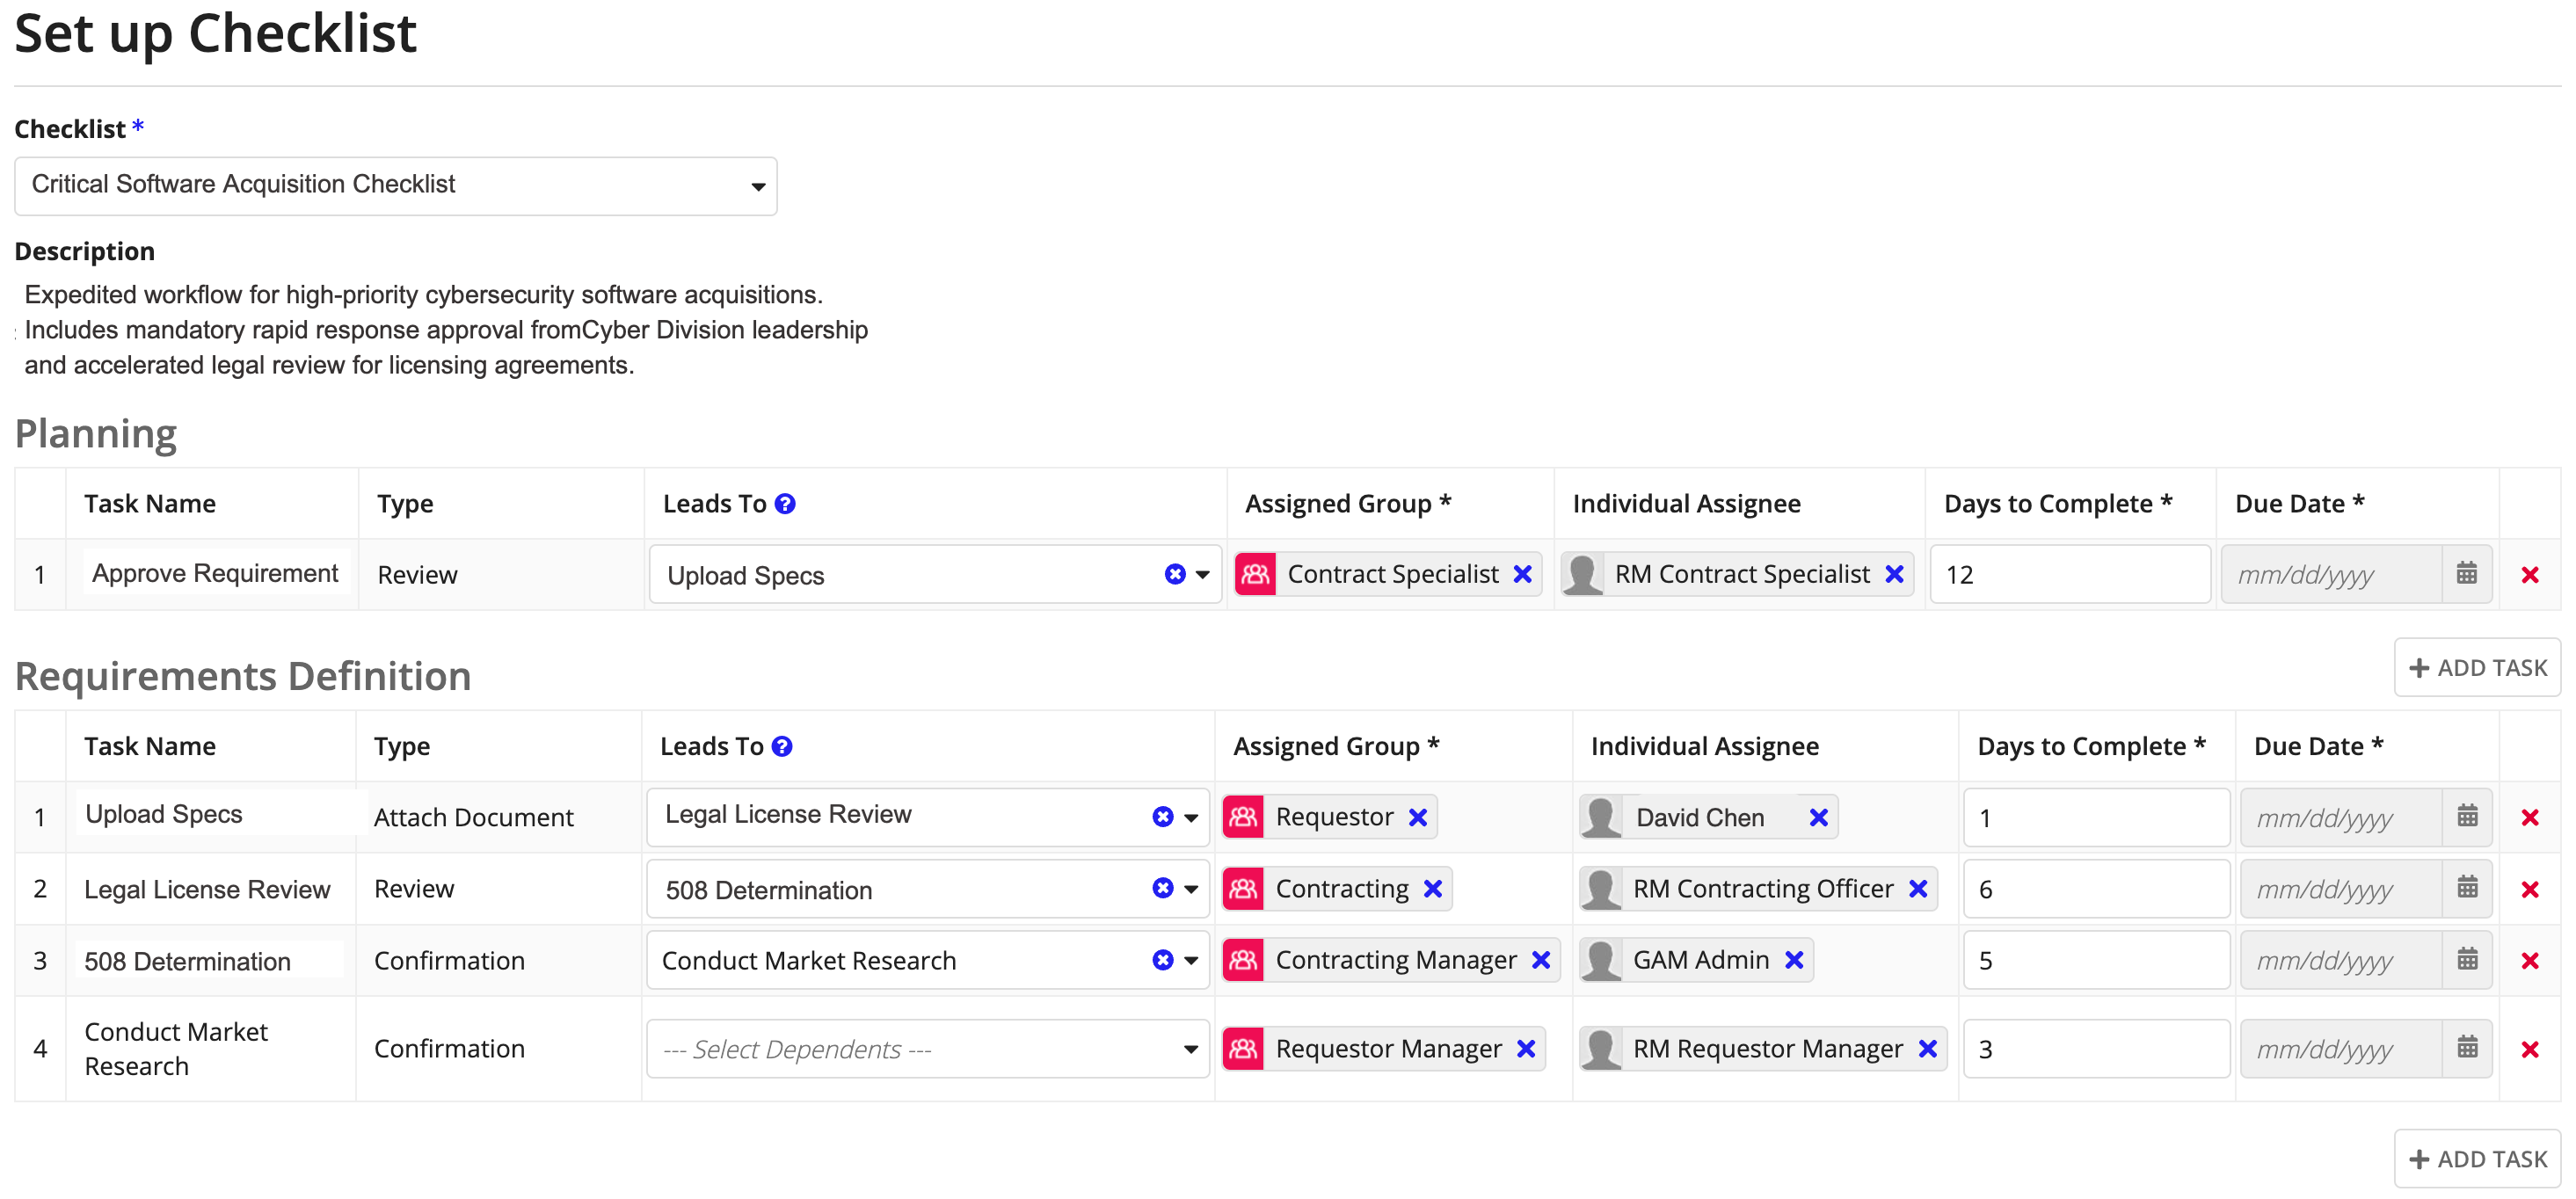Click the Leads To help icon in Planning
The image size is (2576, 1199).
click(785, 504)
